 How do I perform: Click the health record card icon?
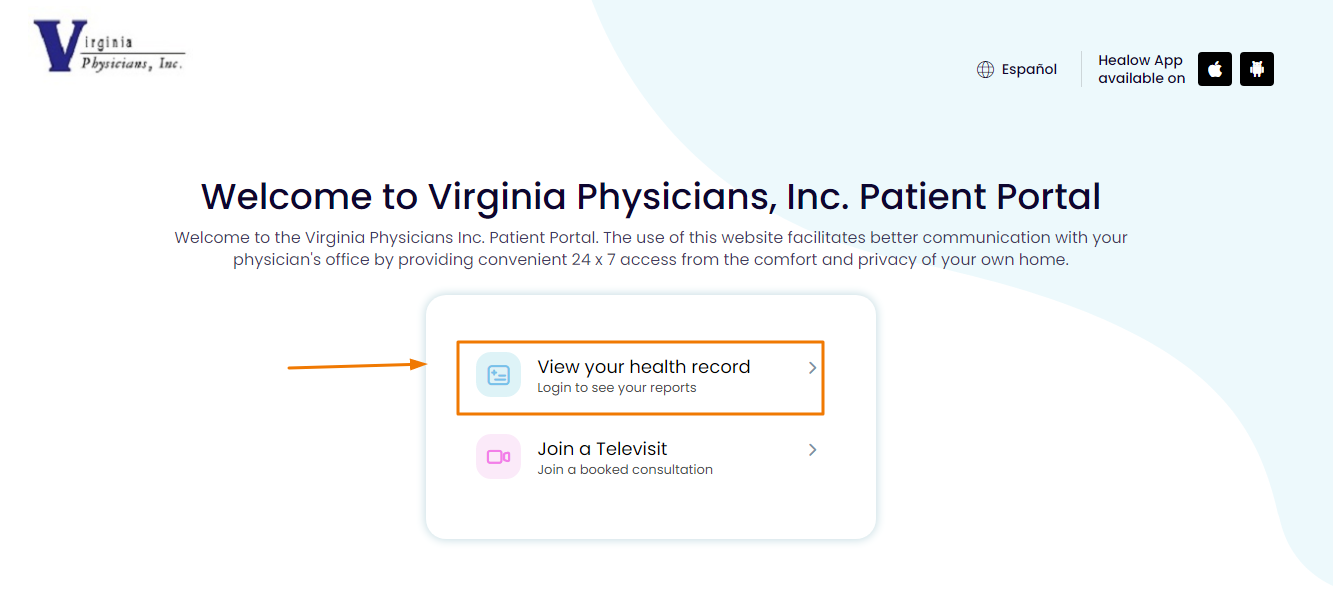pyautogui.click(x=498, y=373)
